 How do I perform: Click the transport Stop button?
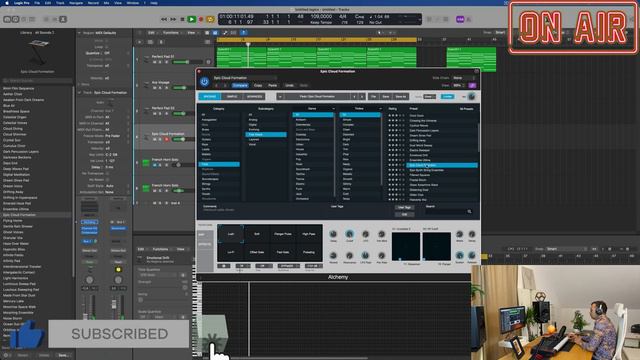[x=182, y=19]
